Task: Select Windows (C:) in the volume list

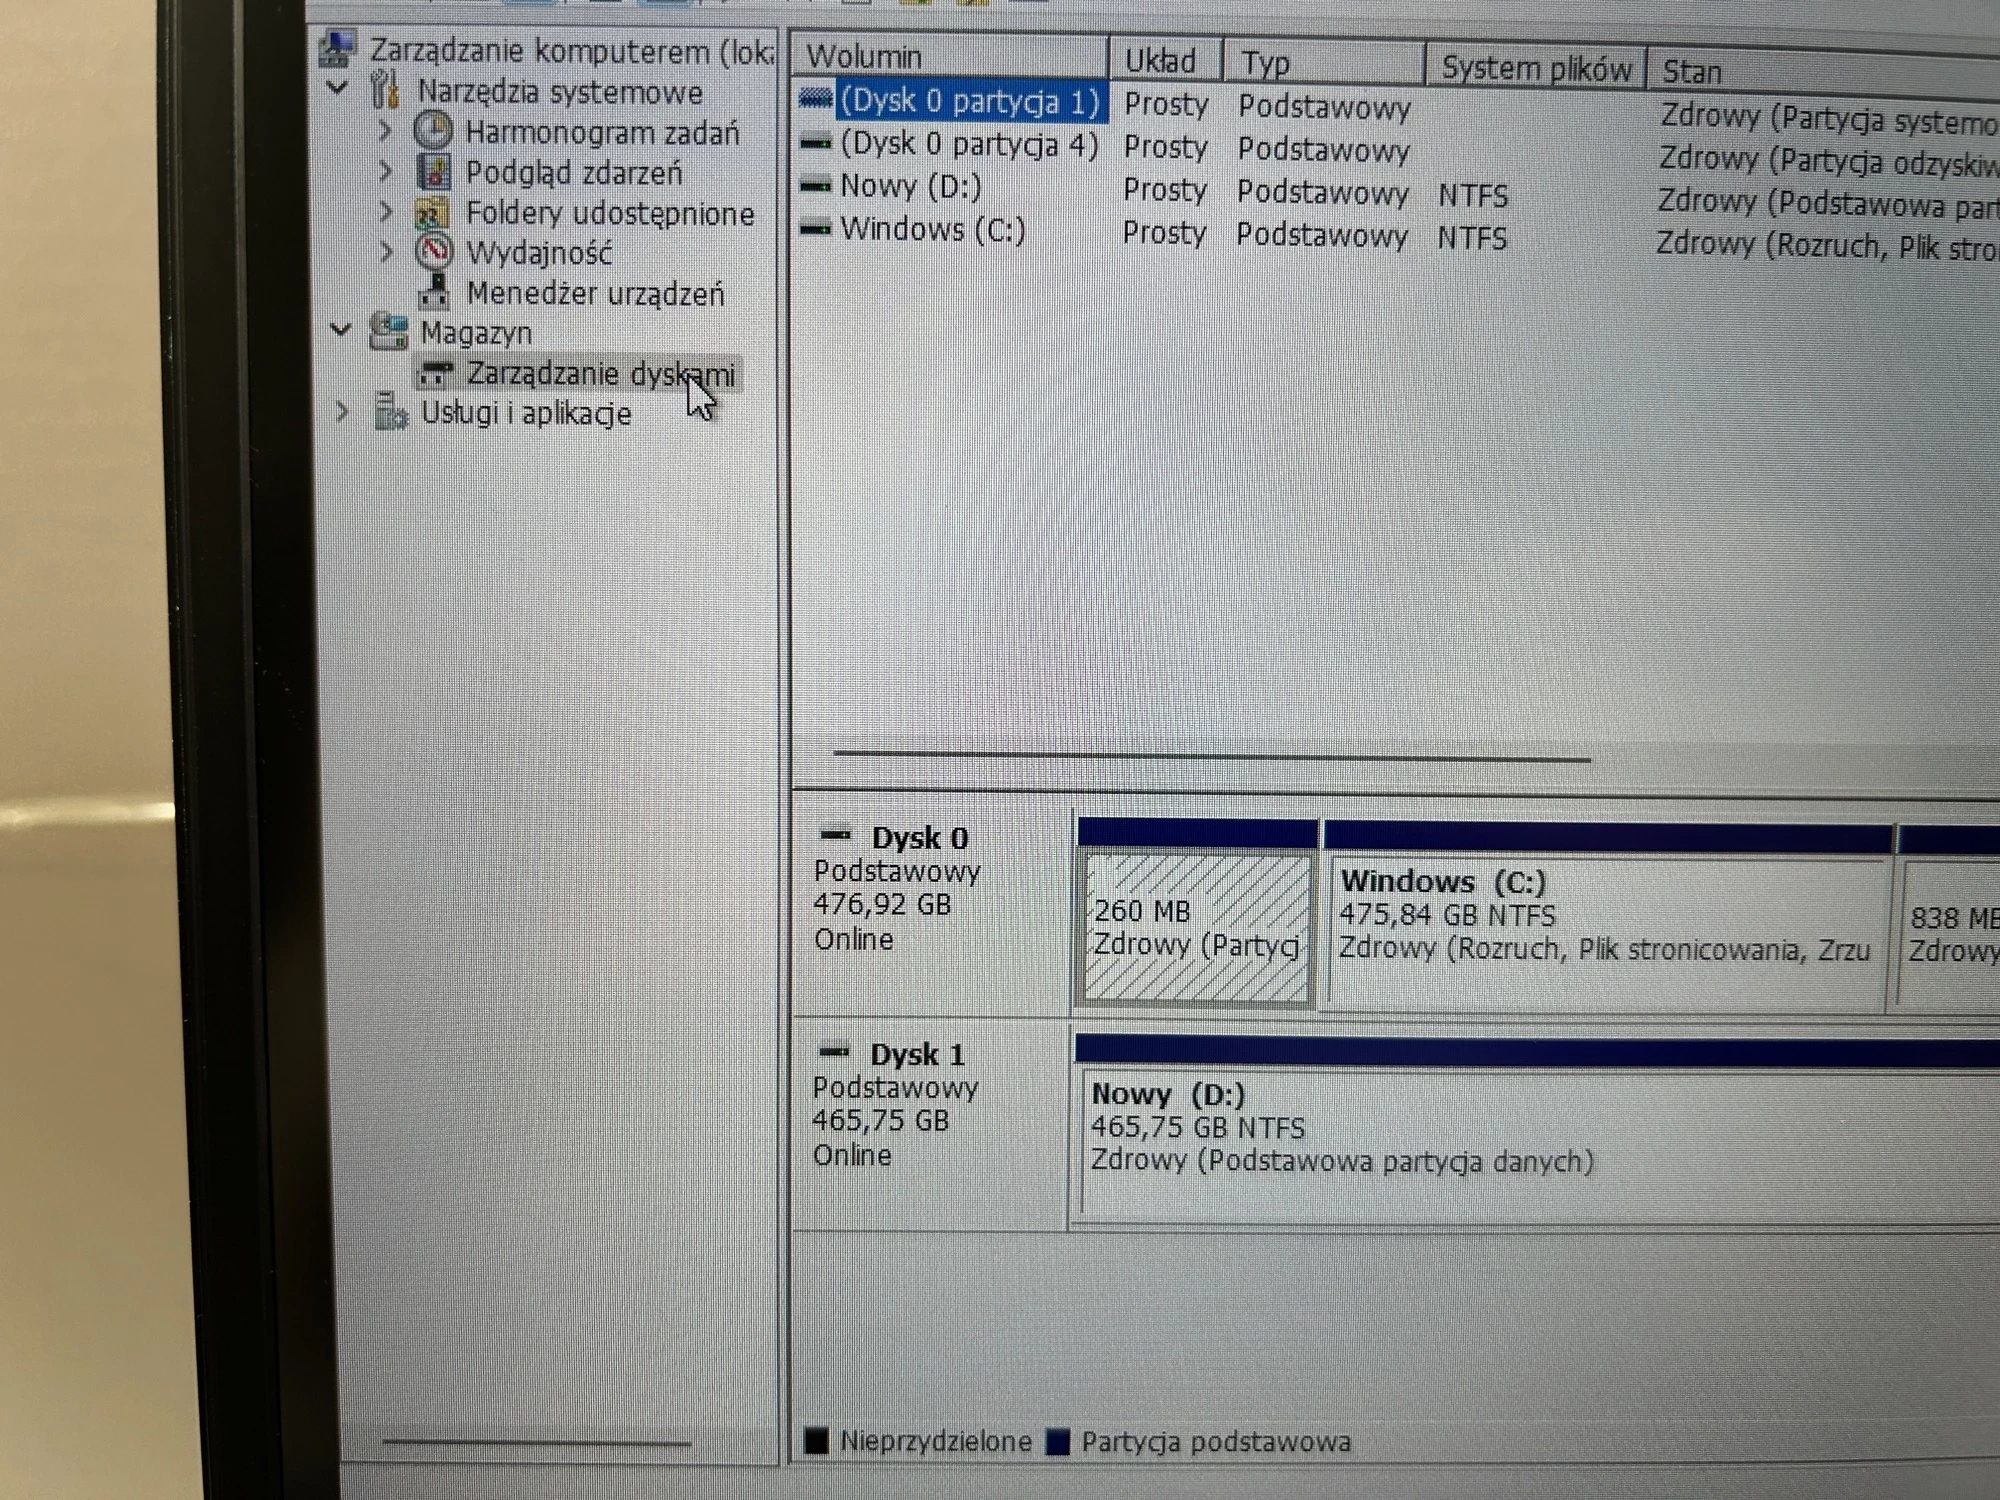Action: (932, 229)
